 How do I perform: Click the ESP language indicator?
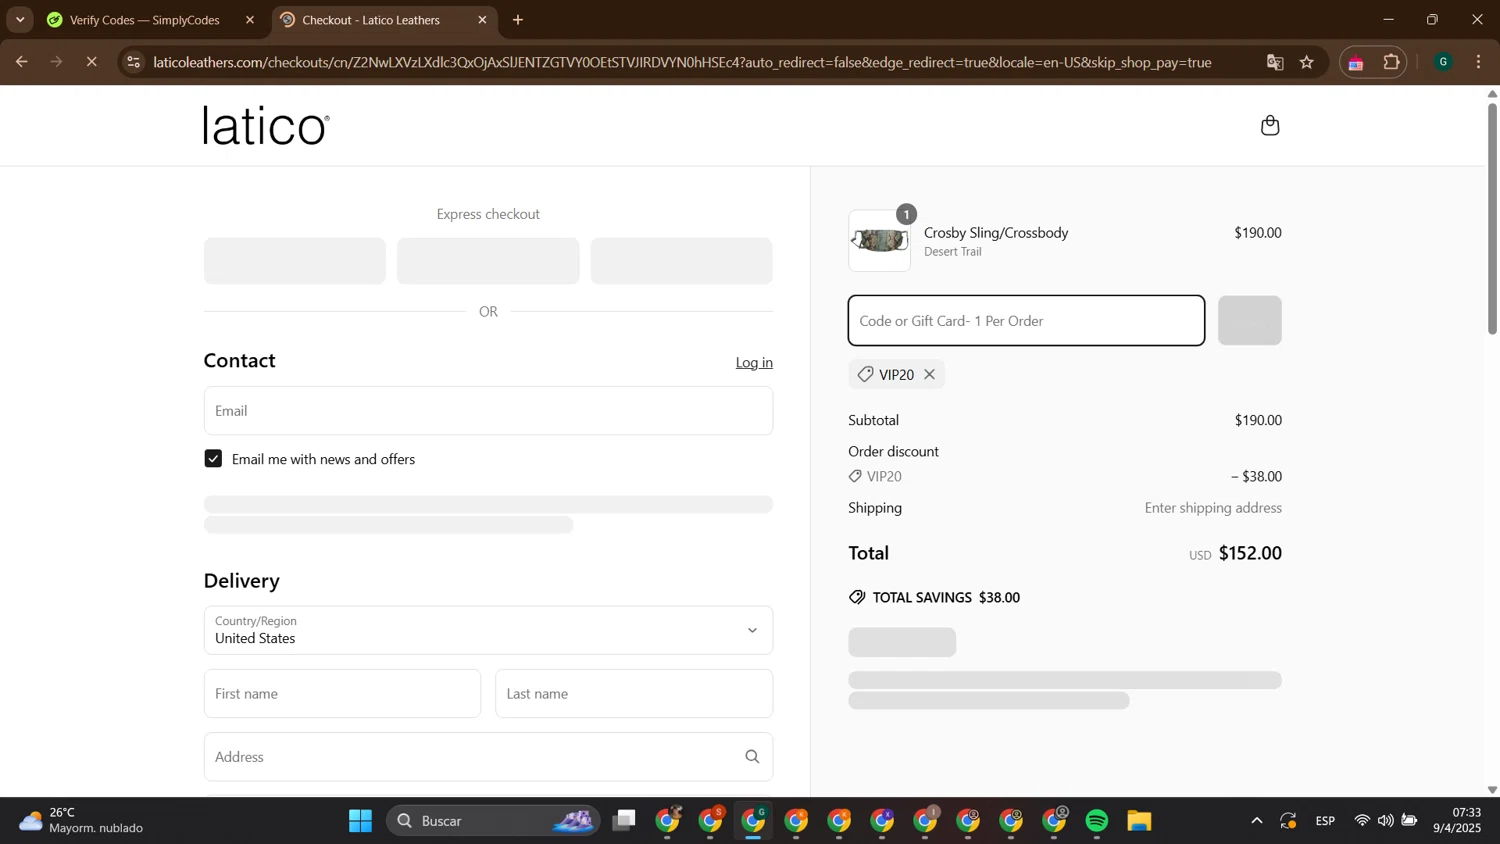click(x=1325, y=821)
